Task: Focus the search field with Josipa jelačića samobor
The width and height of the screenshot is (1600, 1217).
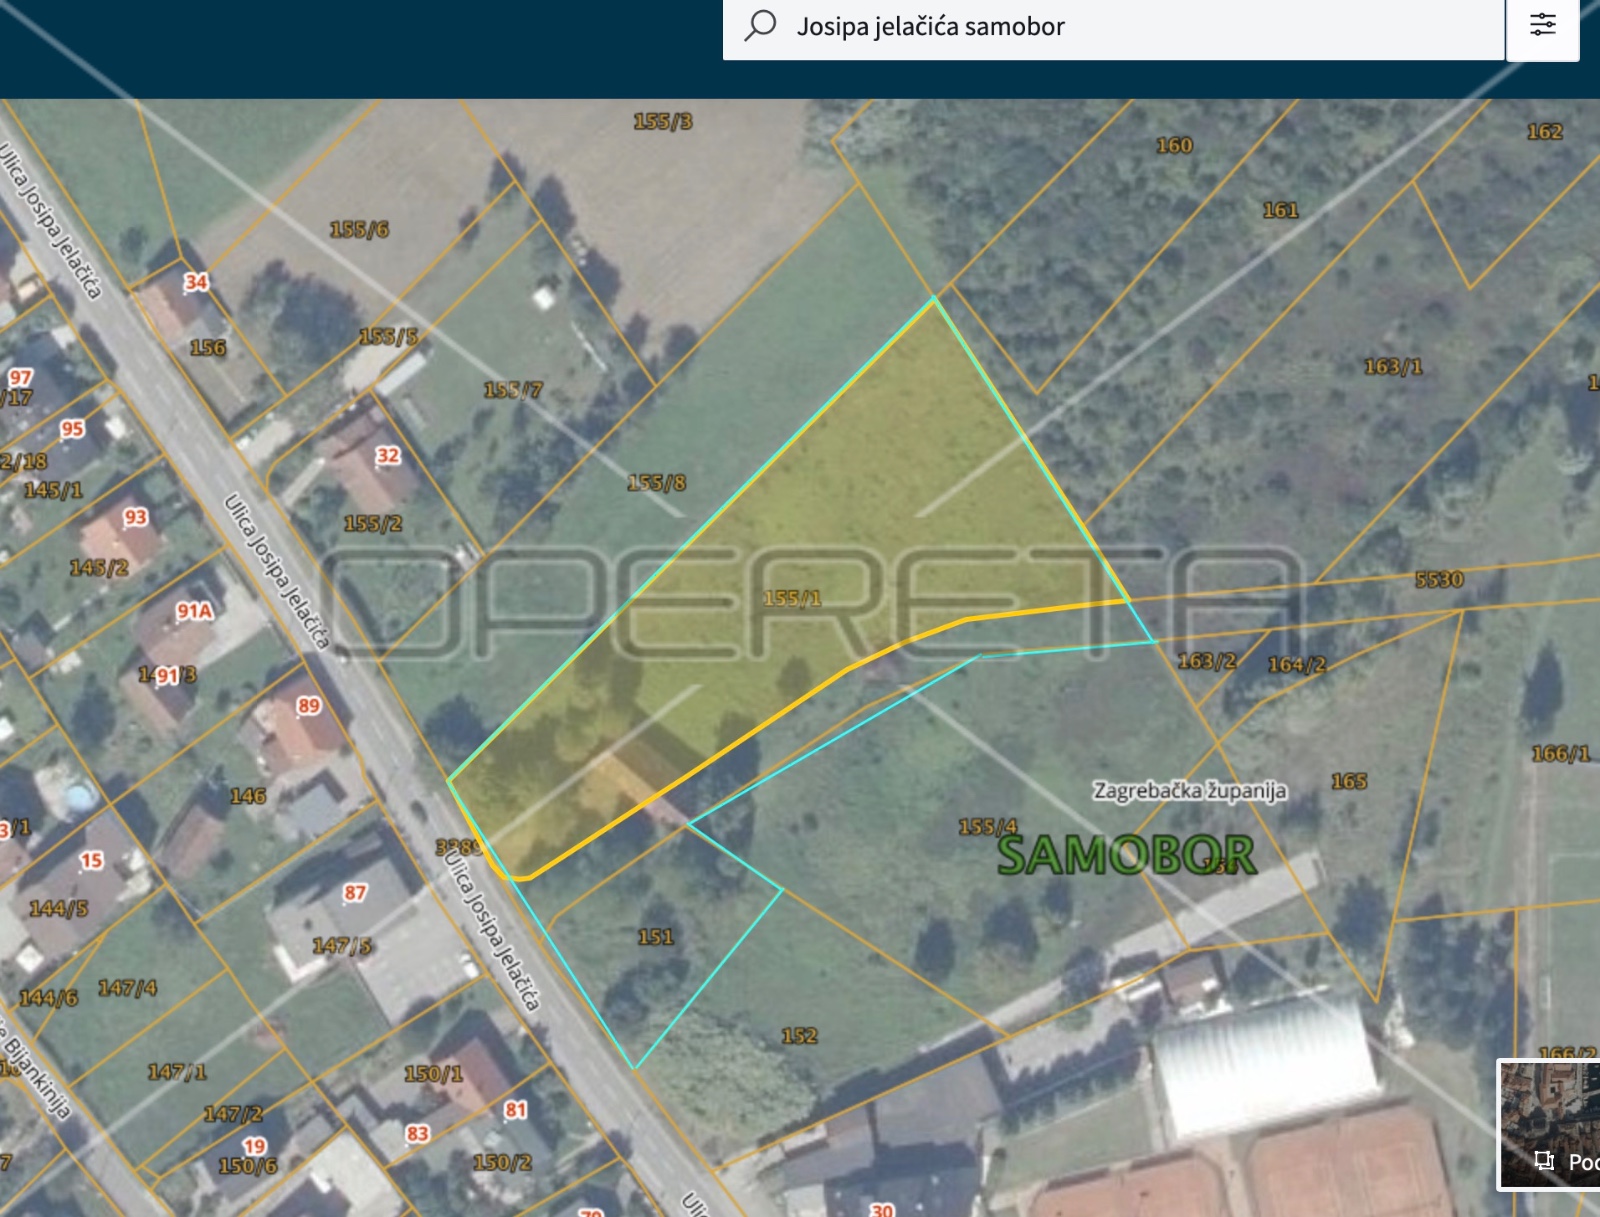Action: pos(1113,26)
